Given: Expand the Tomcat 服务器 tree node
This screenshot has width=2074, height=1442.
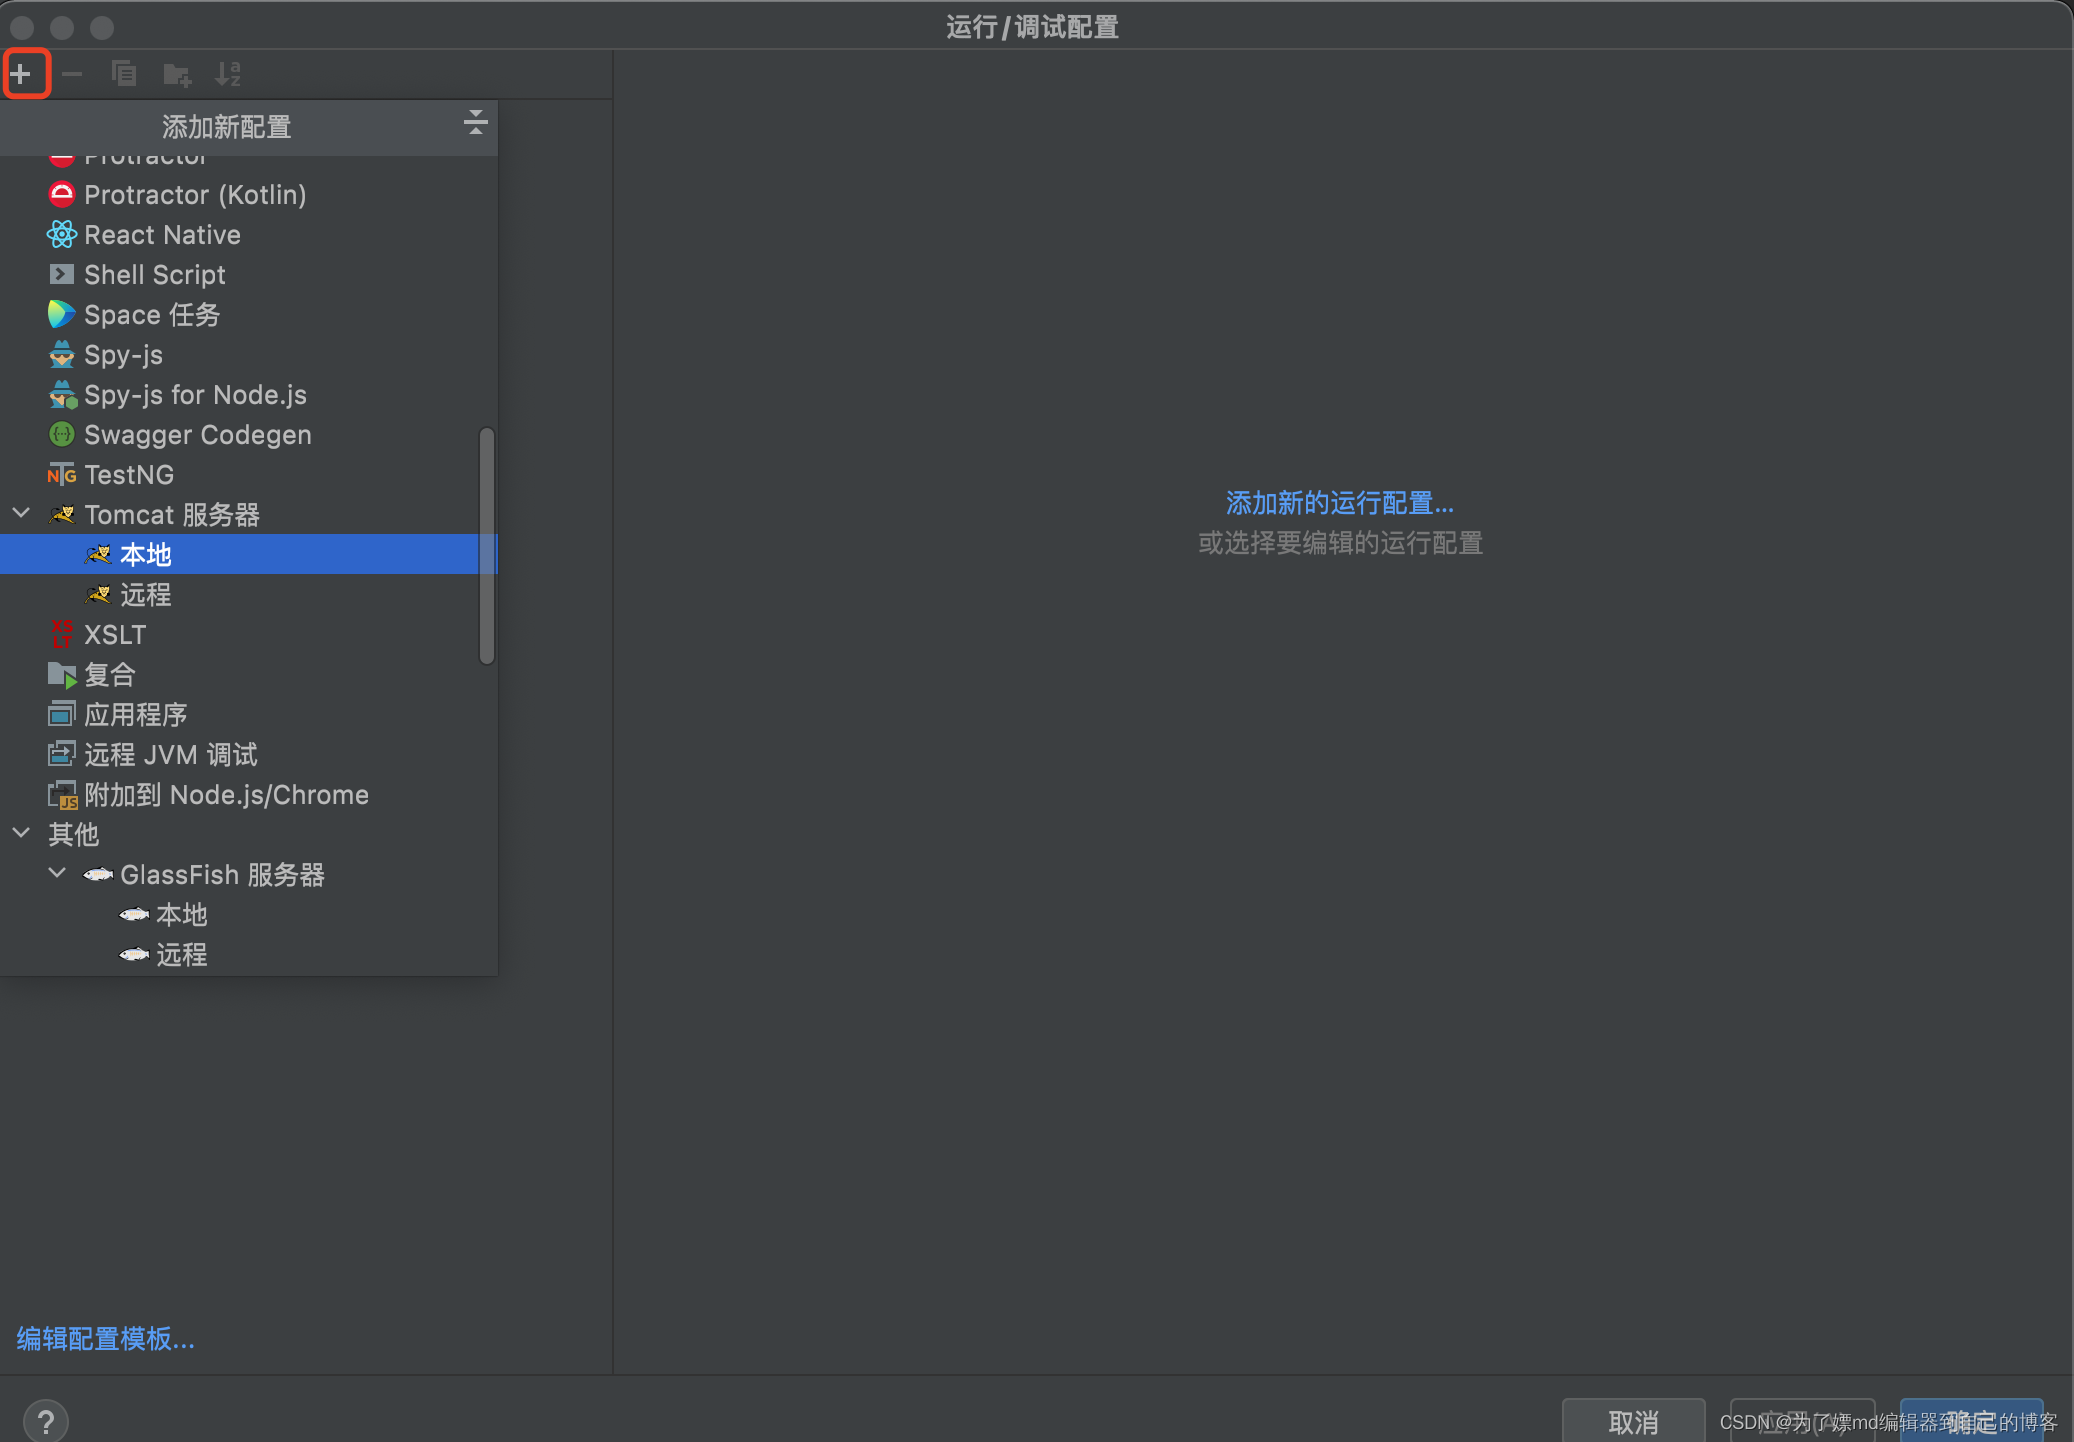Looking at the screenshot, I should coord(22,514).
